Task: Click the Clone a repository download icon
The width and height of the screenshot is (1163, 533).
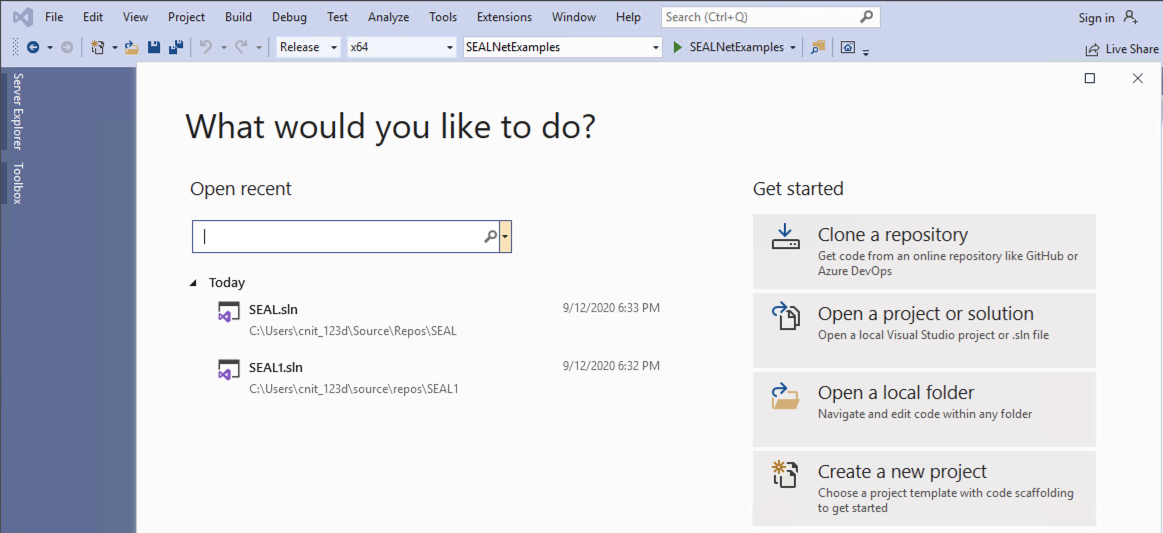Action: point(785,237)
